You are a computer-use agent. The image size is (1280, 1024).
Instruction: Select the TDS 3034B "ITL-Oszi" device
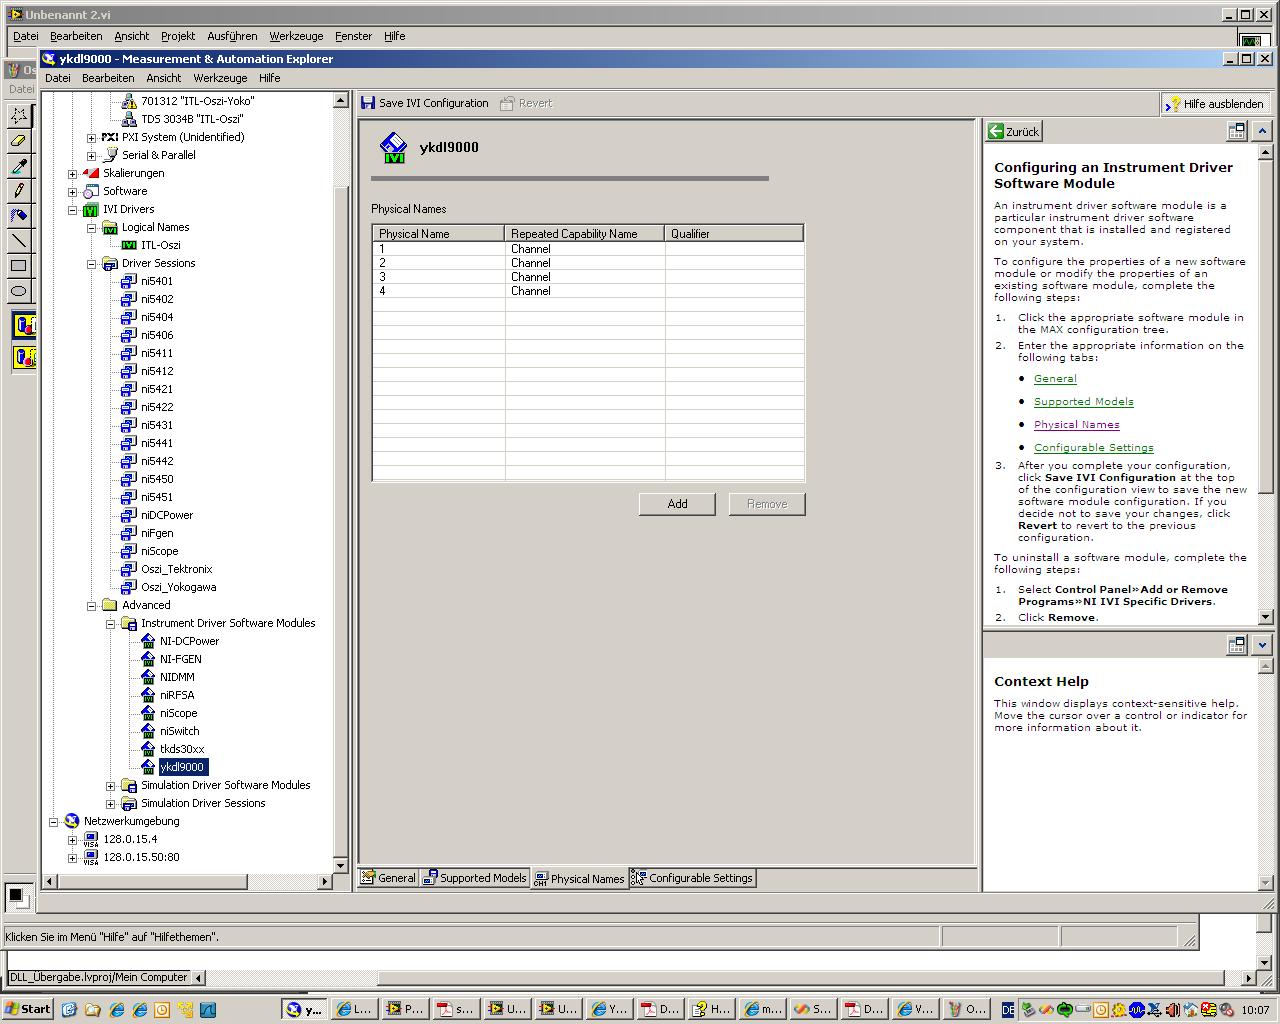(x=192, y=119)
